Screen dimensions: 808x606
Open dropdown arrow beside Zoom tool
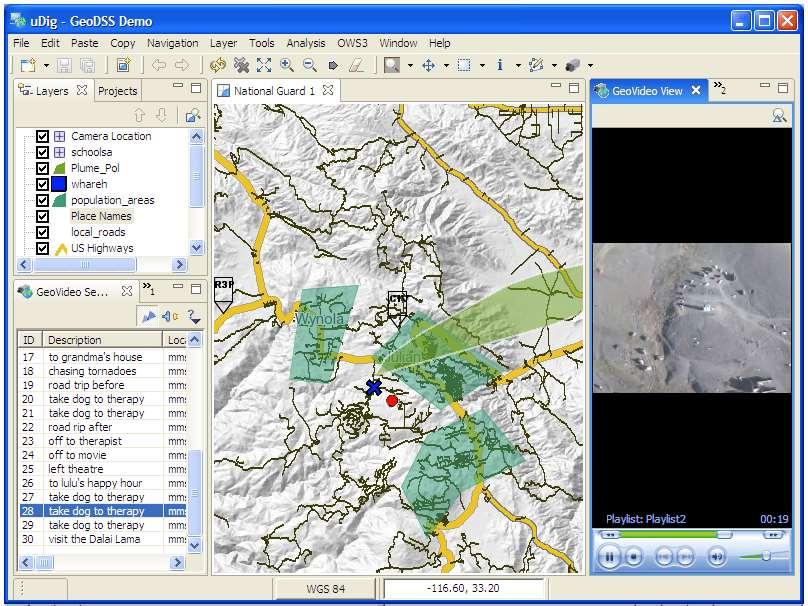point(410,65)
